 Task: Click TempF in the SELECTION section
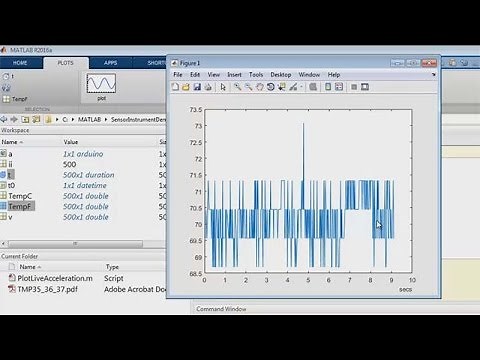click(15, 99)
